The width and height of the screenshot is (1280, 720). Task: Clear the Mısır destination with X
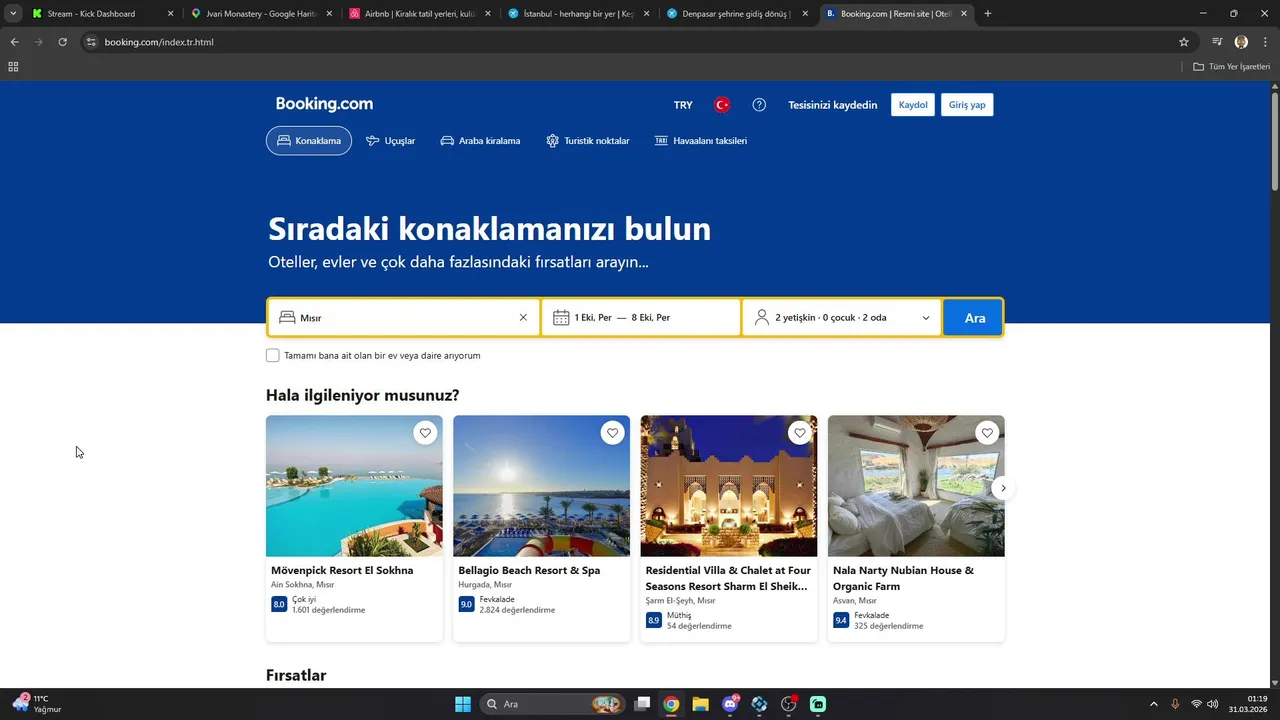[x=523, y=317]
